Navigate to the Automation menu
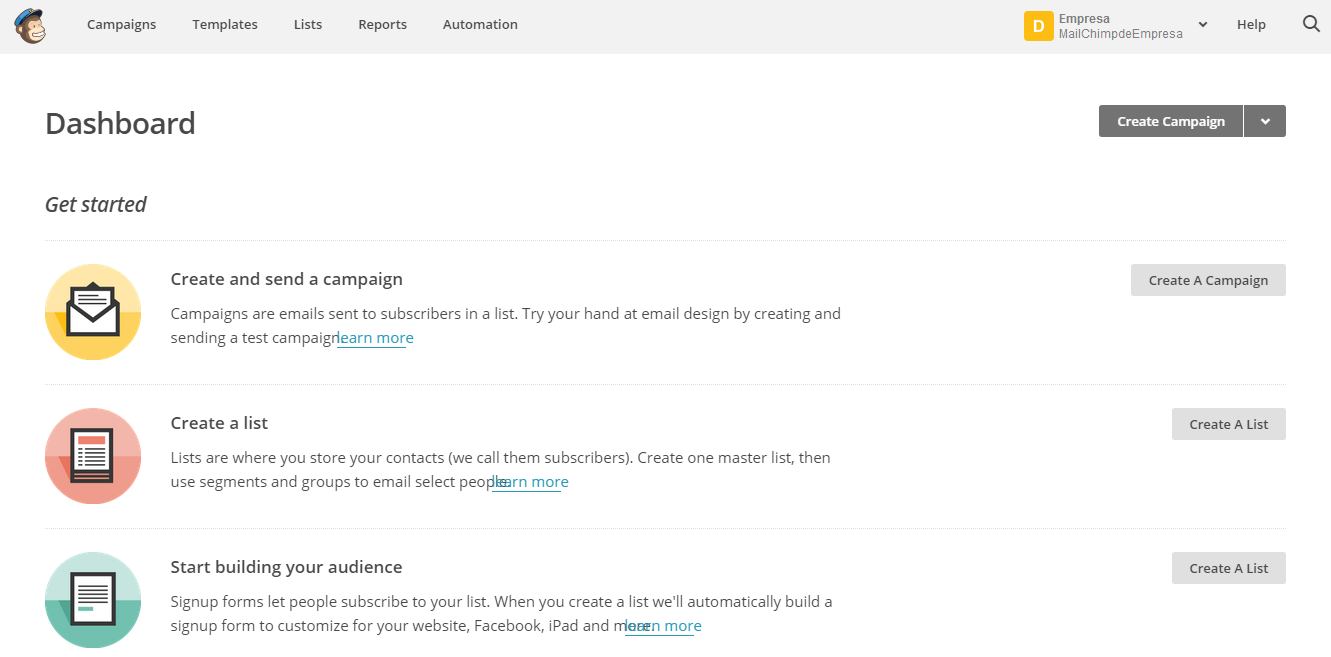Image resolution: width=1331 pixels, height=657 pixels. coord(480,24)
